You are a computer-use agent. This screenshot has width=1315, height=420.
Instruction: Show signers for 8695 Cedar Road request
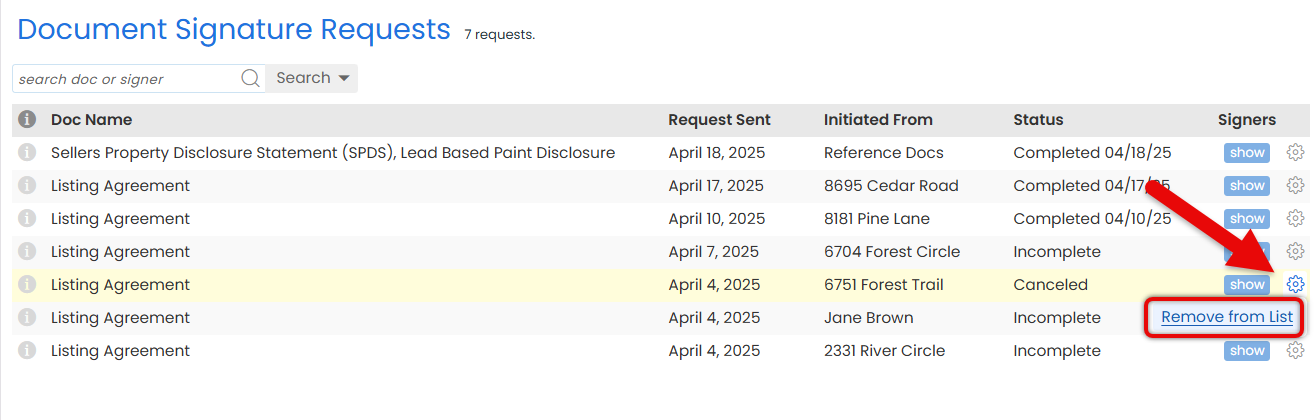(x=1247, y=186)
